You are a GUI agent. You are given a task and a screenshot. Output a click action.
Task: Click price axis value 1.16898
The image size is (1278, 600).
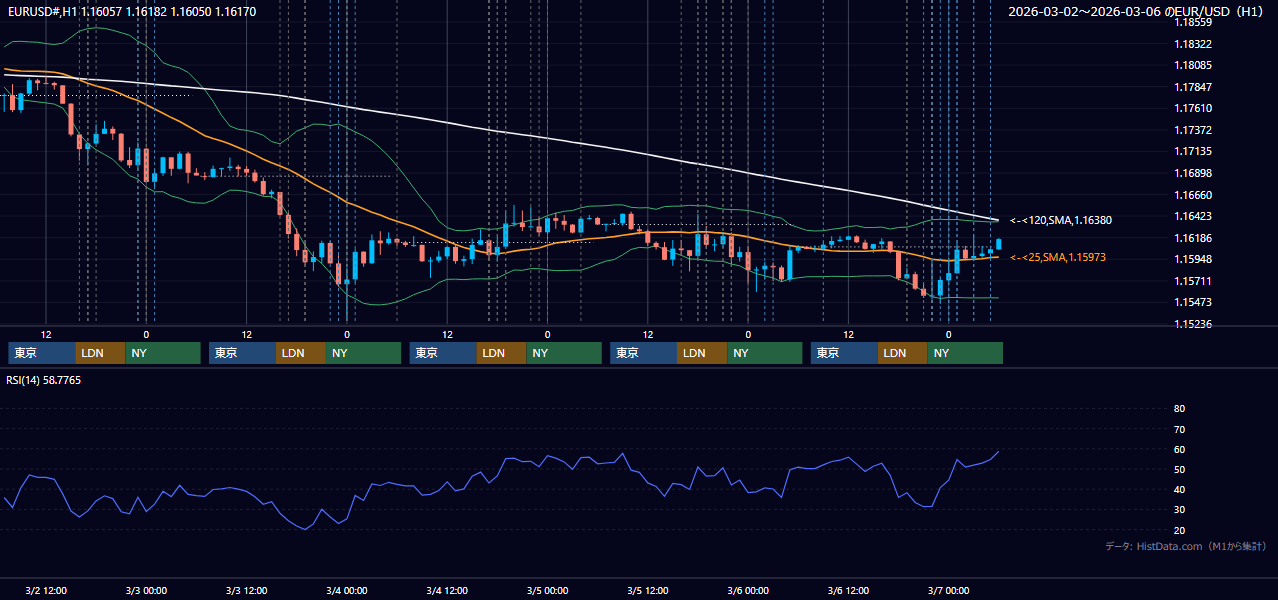[x=1192, y=174]
